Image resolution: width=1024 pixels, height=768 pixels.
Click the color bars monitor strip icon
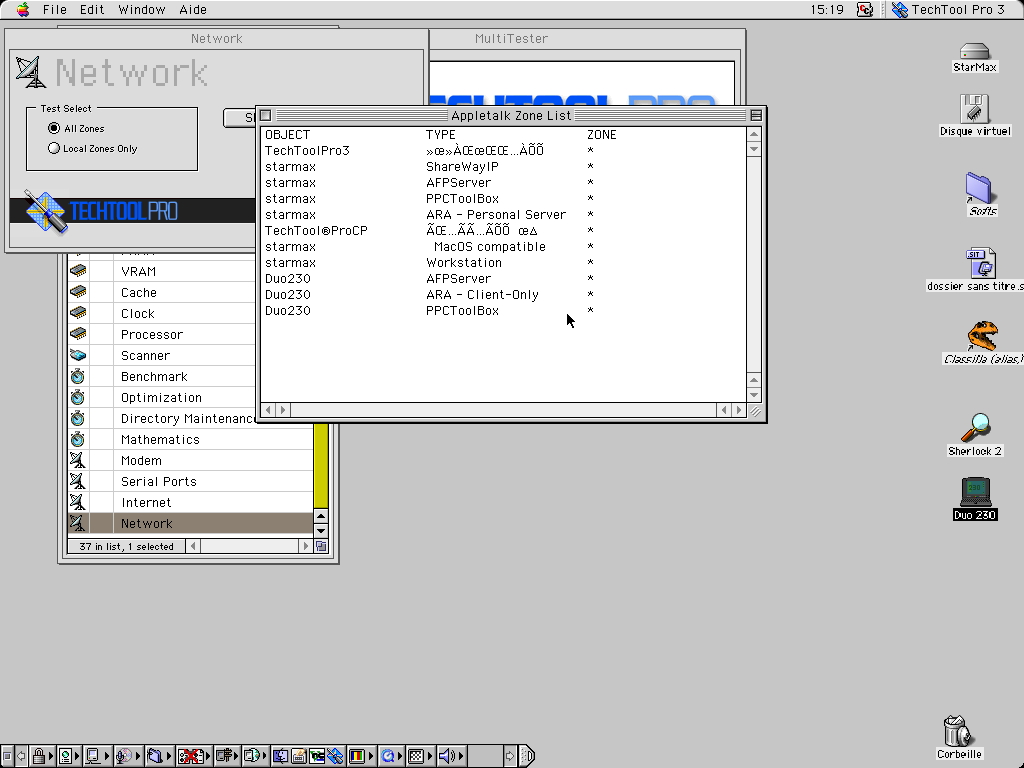357,756
